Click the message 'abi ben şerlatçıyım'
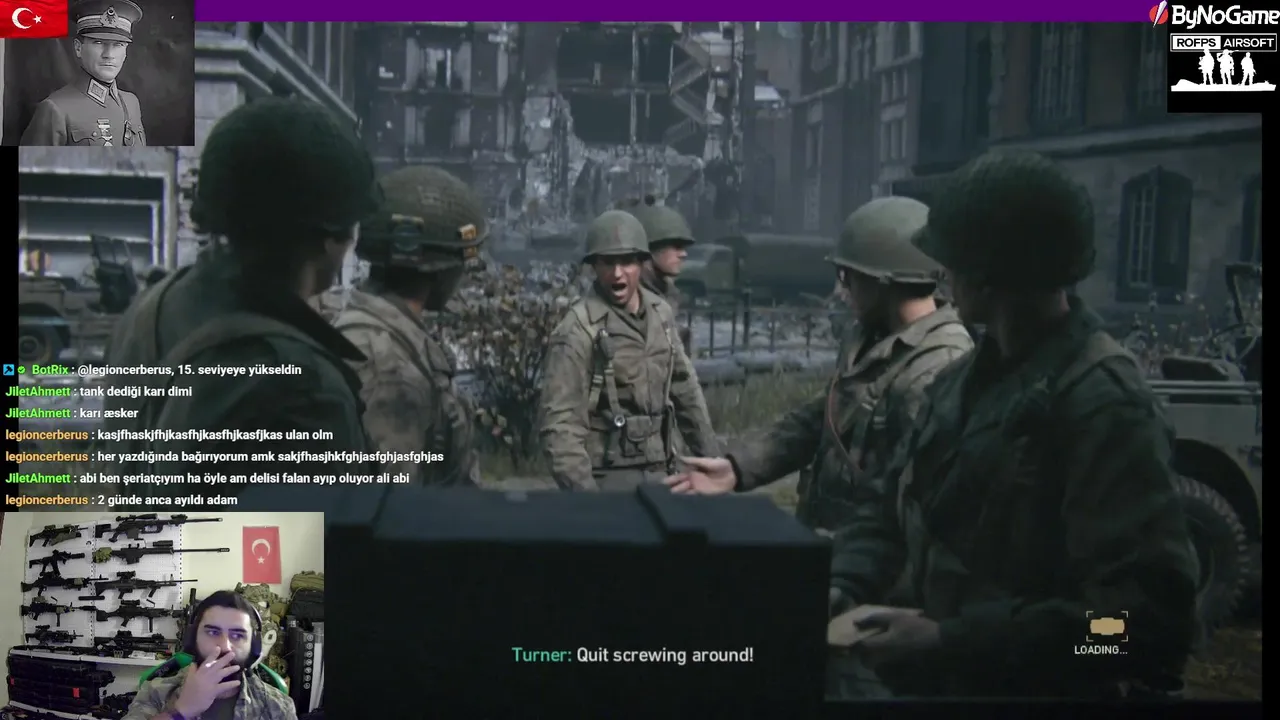The height and width of the screenshot is (720, 1280). [x=244, y=479]
